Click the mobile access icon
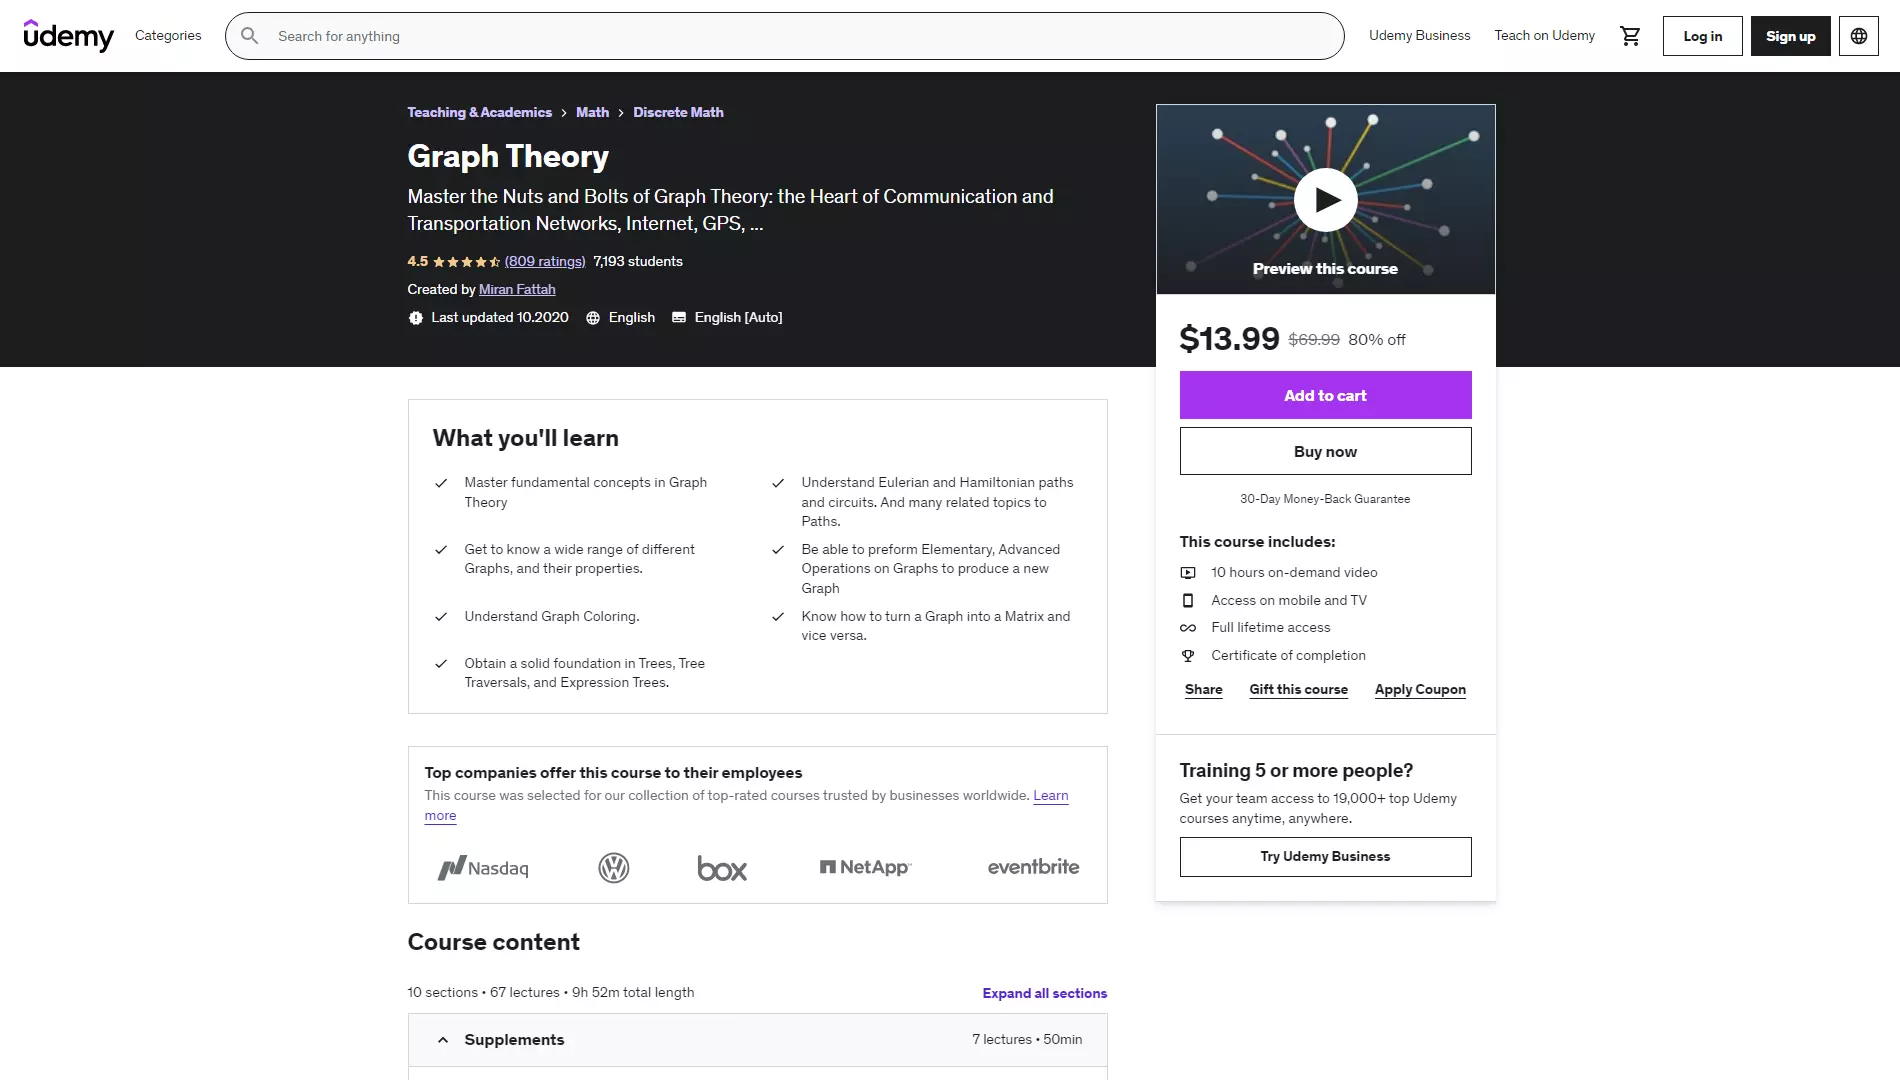1900x1080 pixels. tap(1188, 601)
